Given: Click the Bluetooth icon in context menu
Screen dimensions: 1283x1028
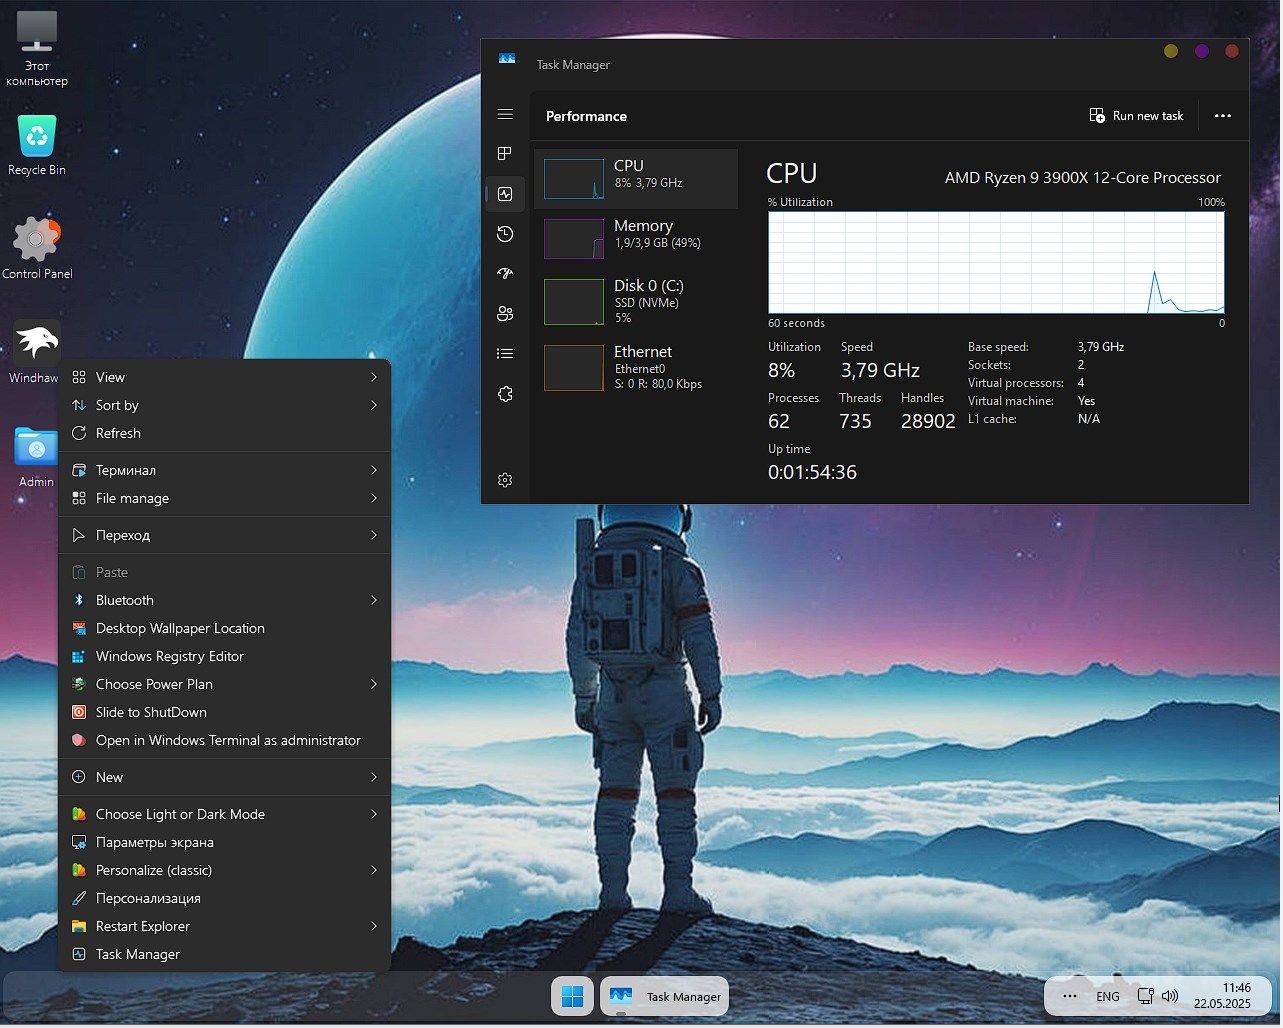Looking at the screenshot, I should click(79, 600).
